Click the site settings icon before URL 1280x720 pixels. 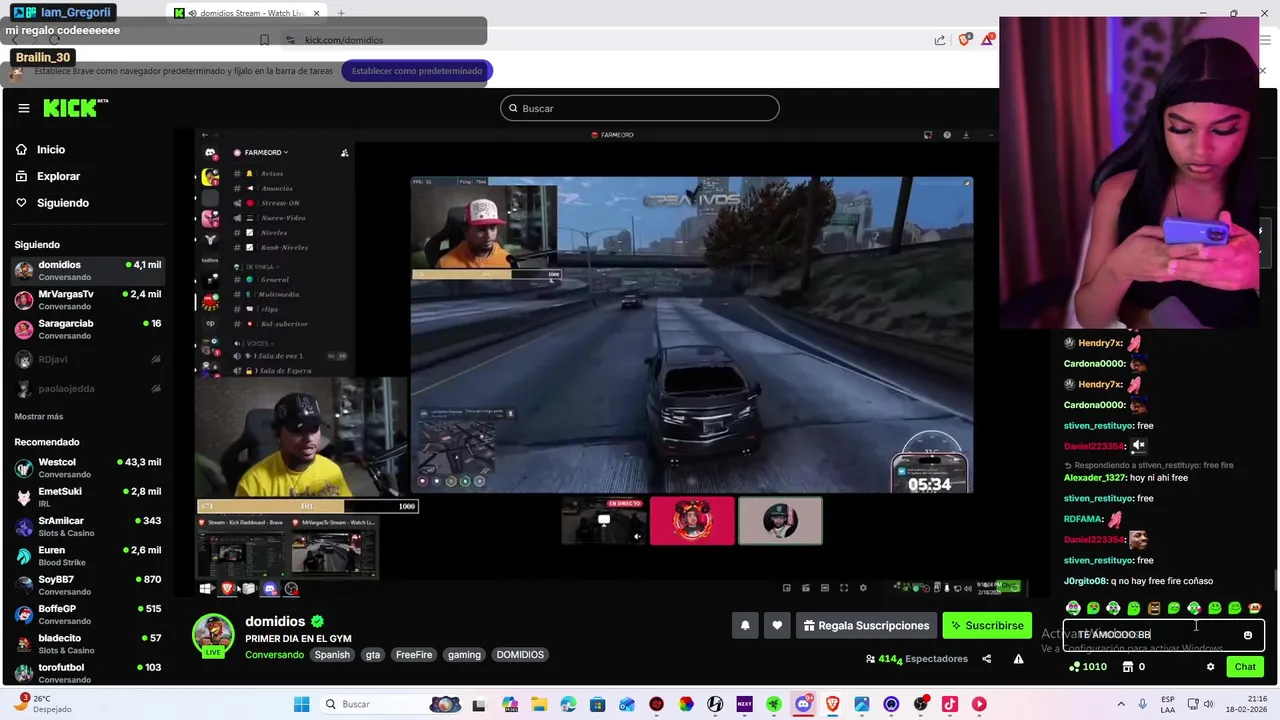290,40
